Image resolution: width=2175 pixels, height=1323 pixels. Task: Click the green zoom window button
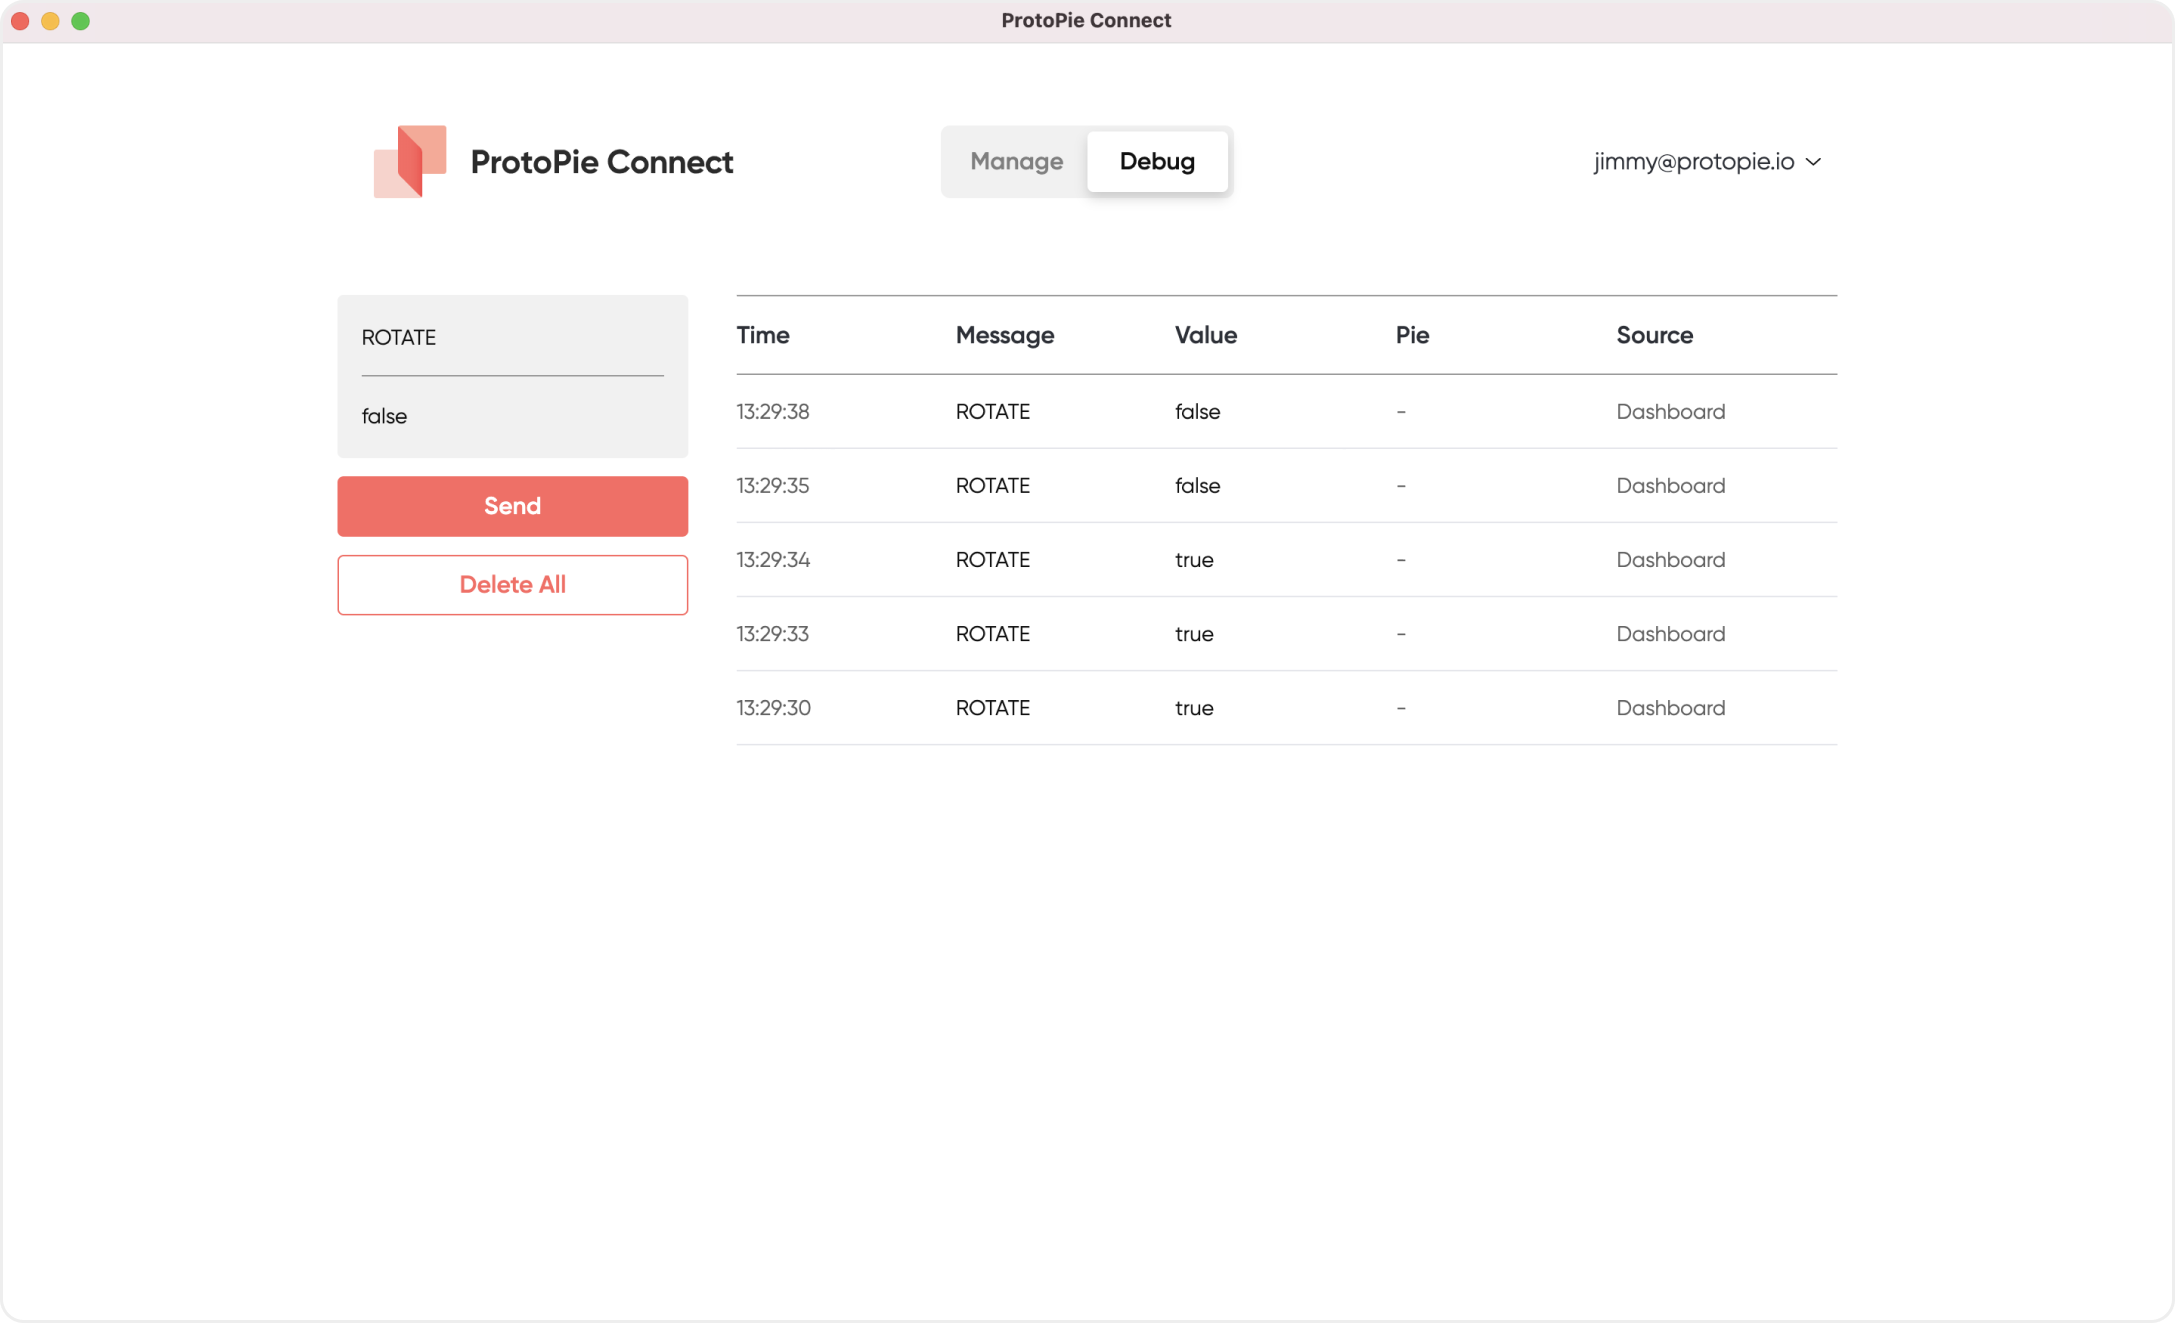(x=81, y=21)
